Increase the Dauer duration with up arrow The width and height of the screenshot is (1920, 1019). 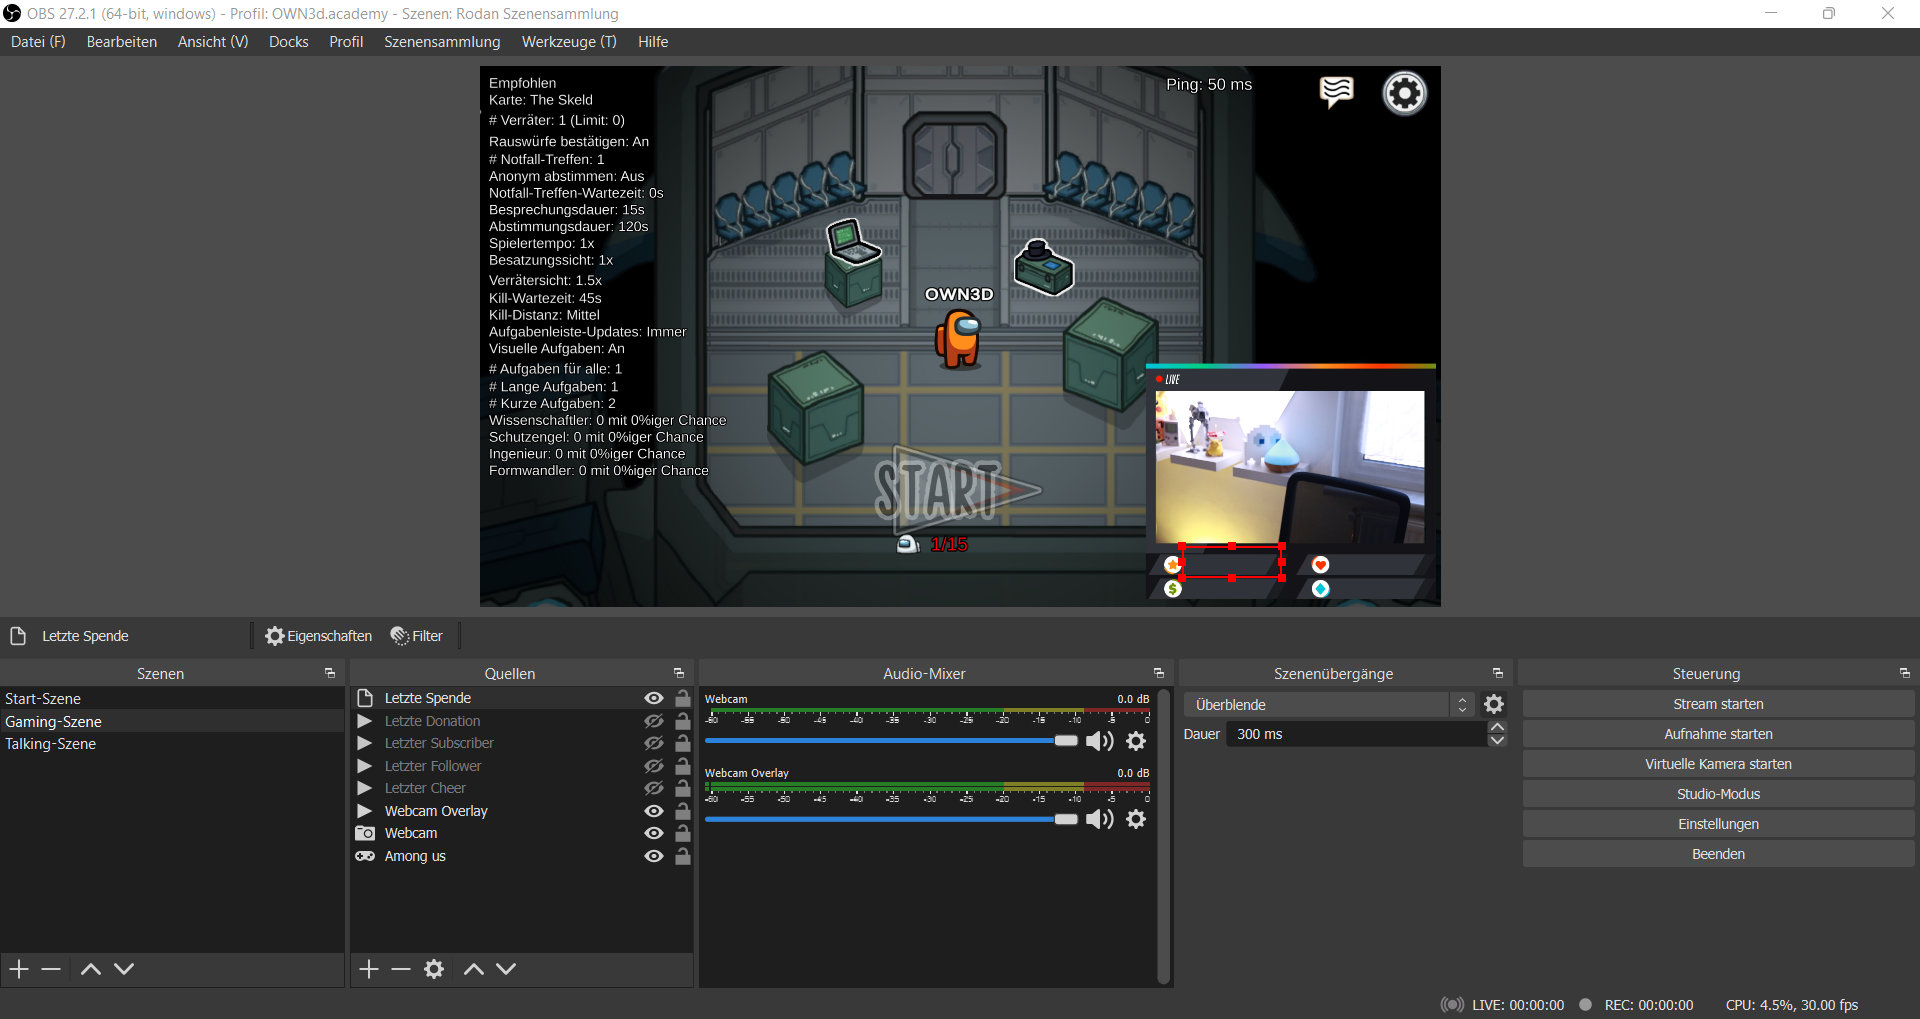point(1497,727)
